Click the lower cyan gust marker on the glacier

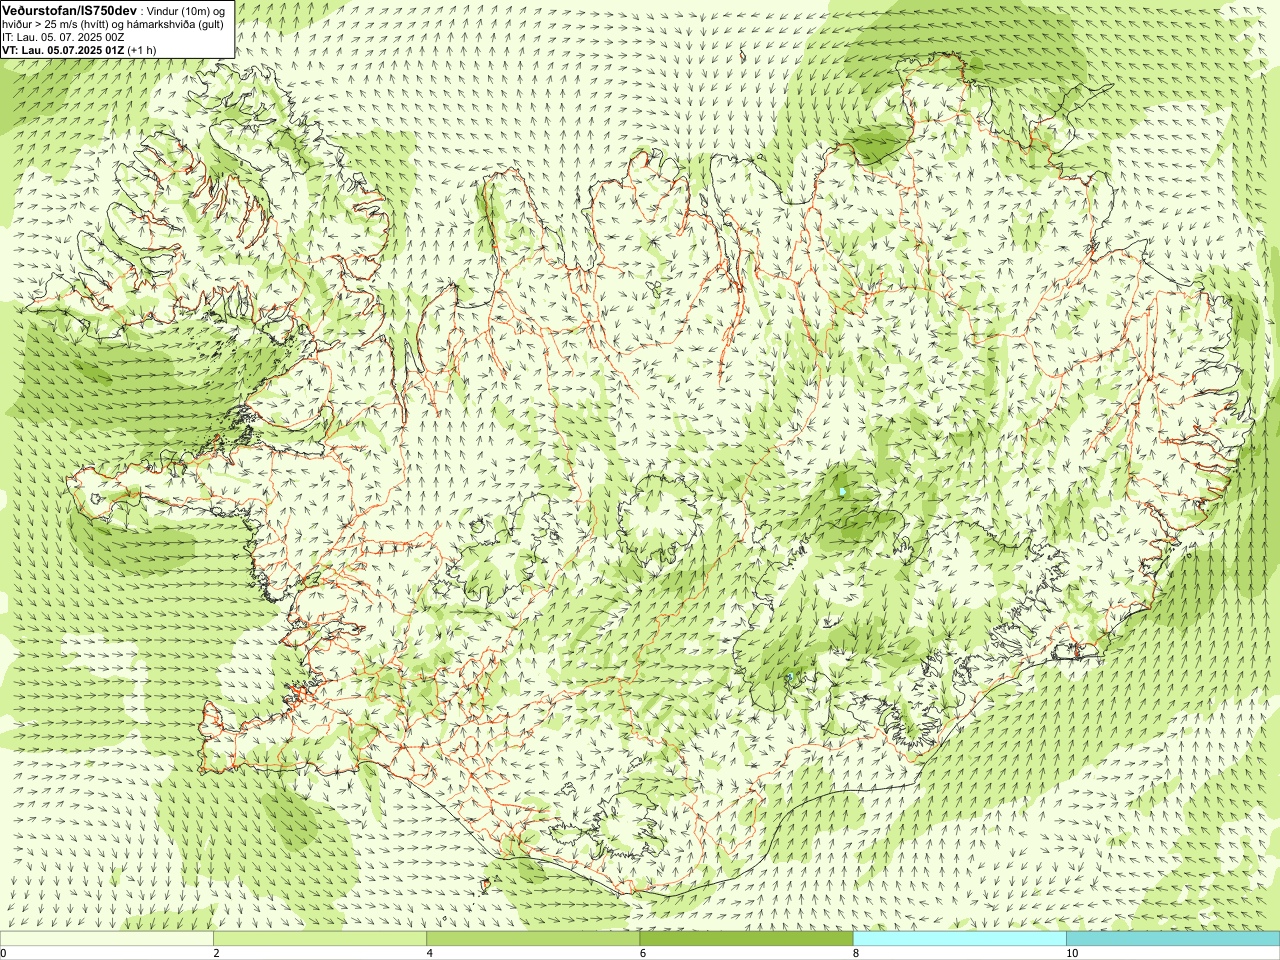[x=789, y=677]
